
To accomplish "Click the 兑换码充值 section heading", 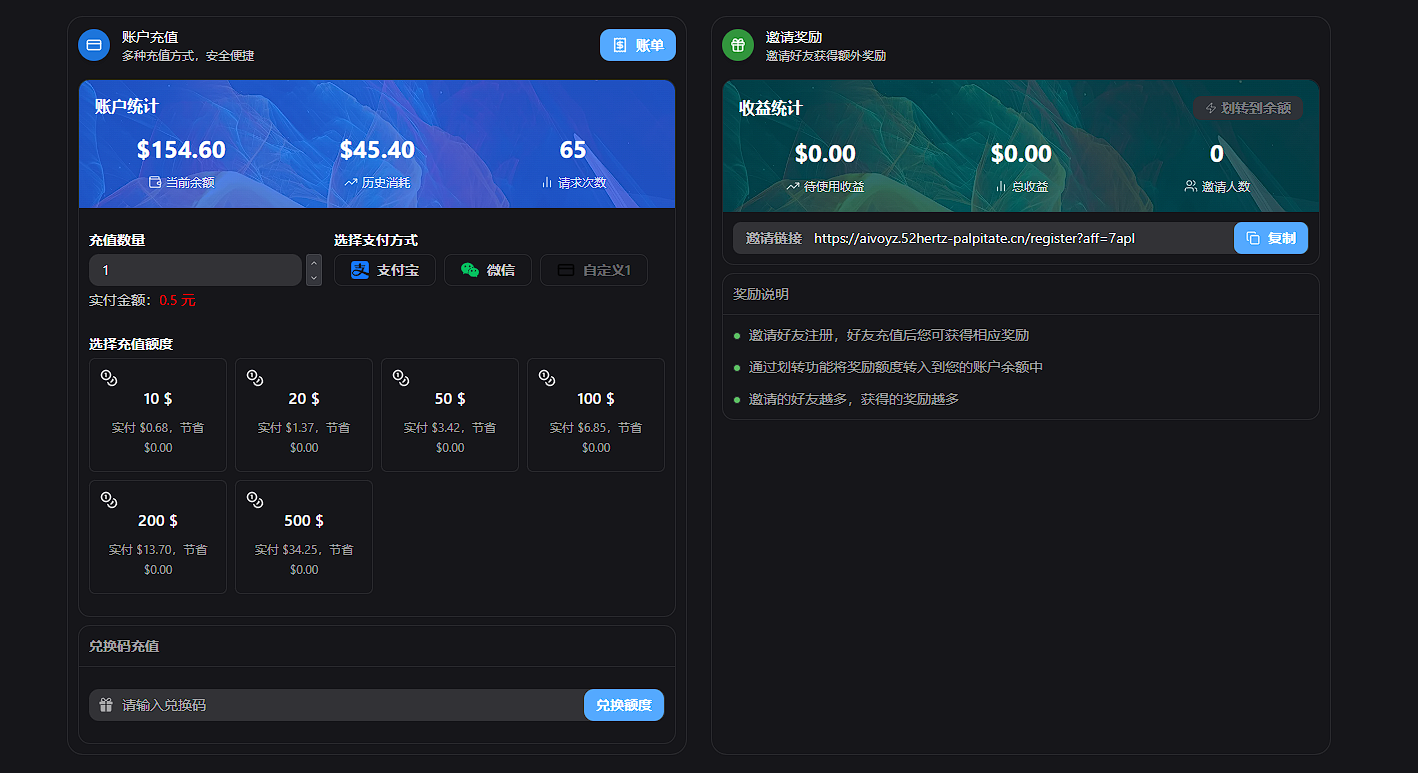I will 124,646.
